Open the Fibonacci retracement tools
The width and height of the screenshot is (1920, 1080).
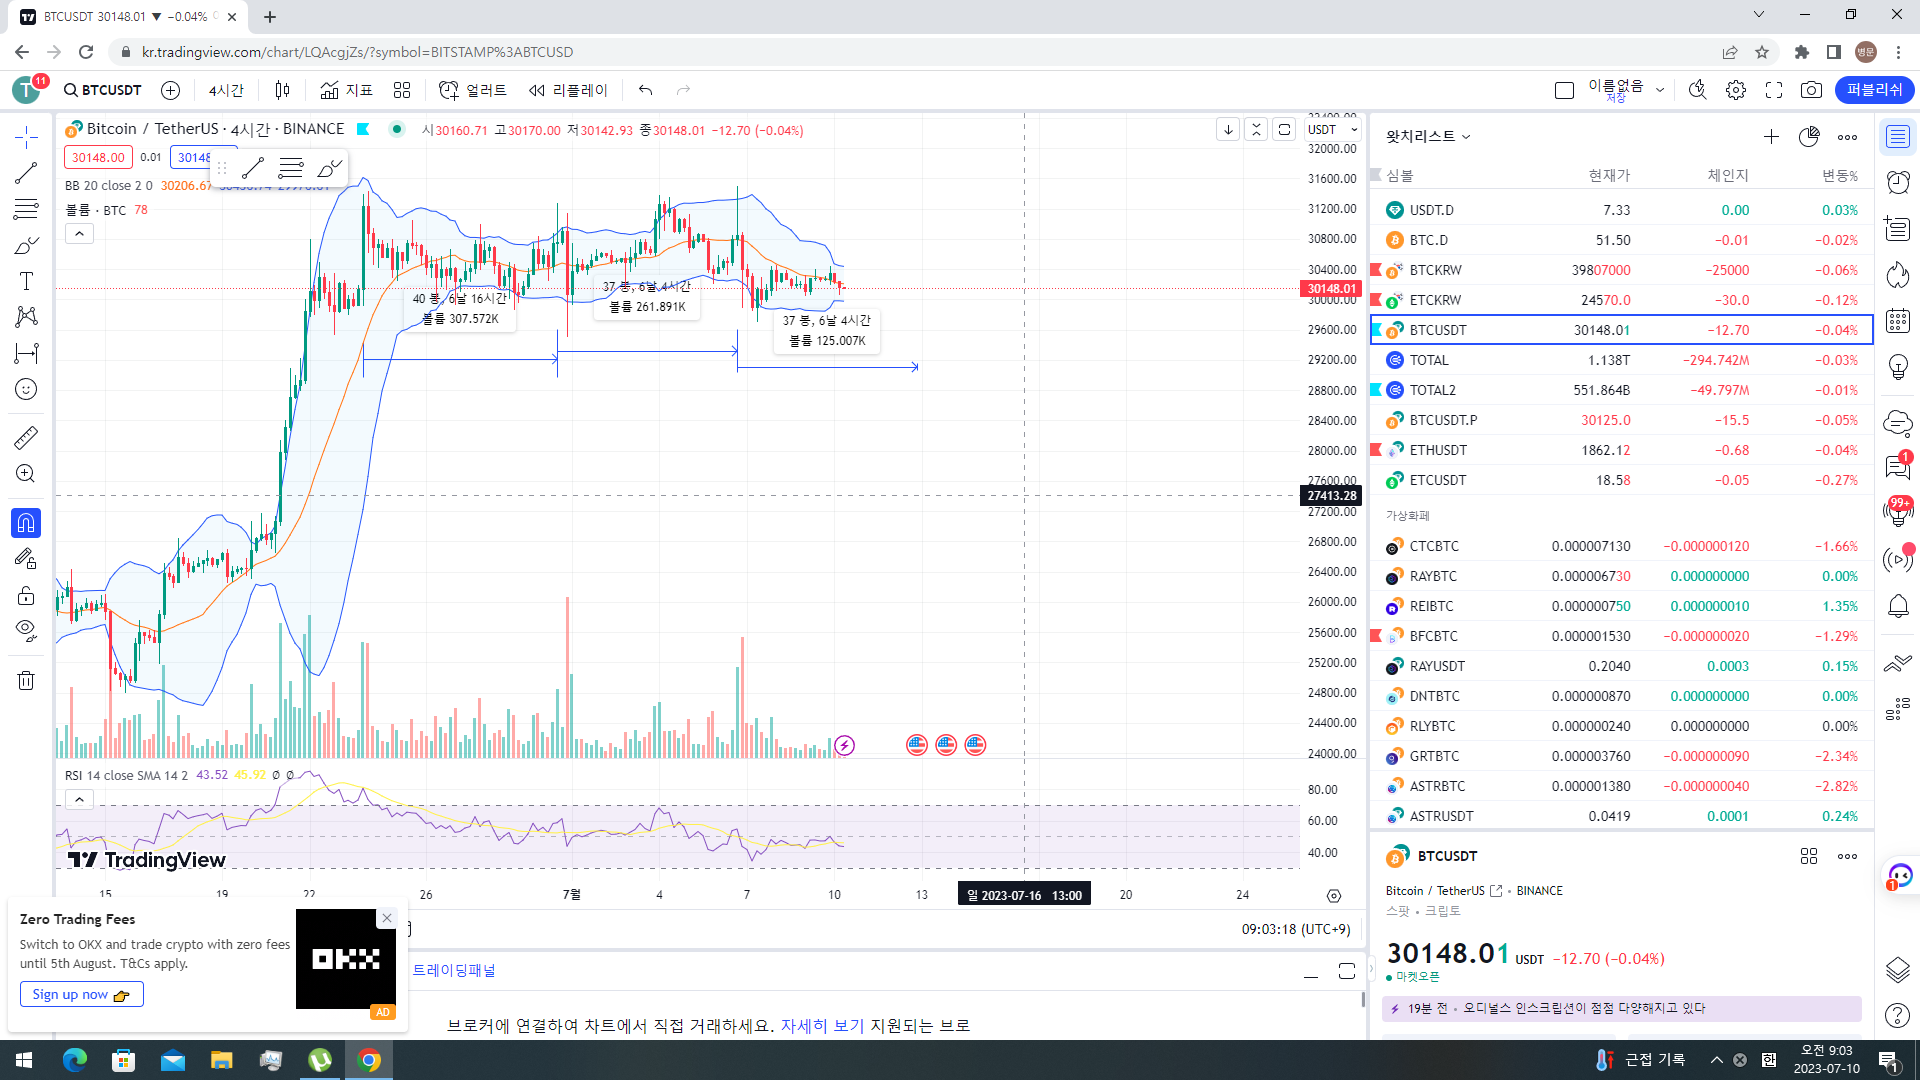[x=26, y=209]
